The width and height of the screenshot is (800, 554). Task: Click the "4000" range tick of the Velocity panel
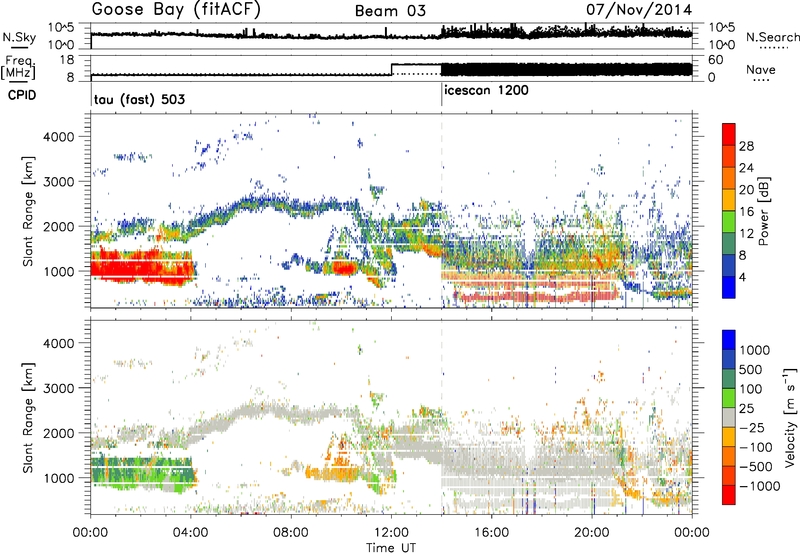tap(58, 343)
